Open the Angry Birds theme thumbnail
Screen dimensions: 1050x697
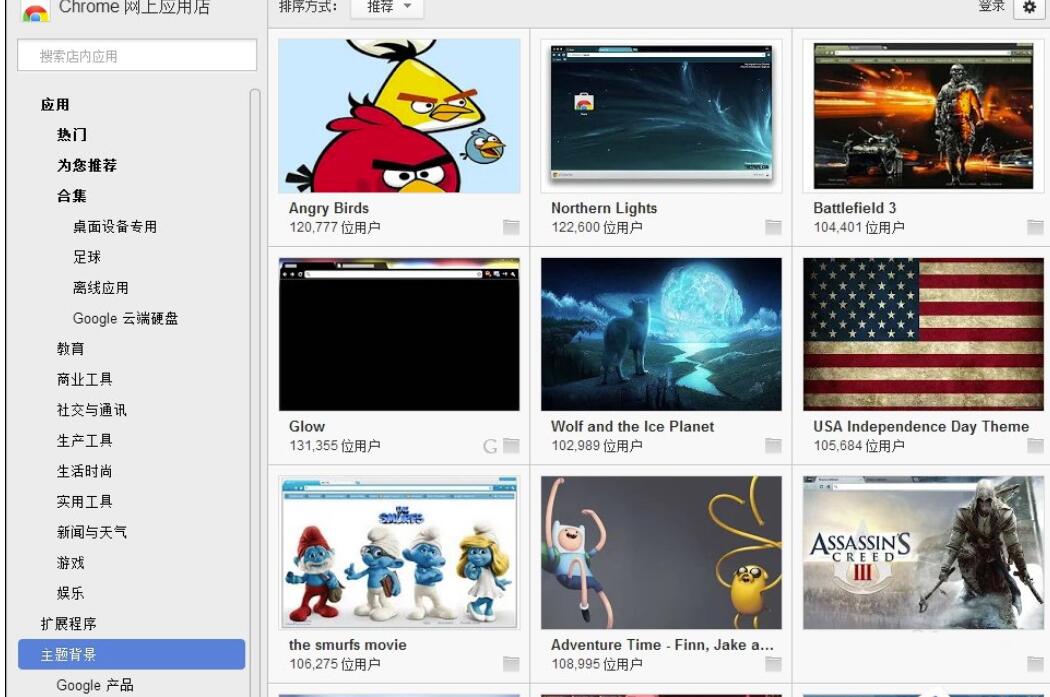pos(399,116)
